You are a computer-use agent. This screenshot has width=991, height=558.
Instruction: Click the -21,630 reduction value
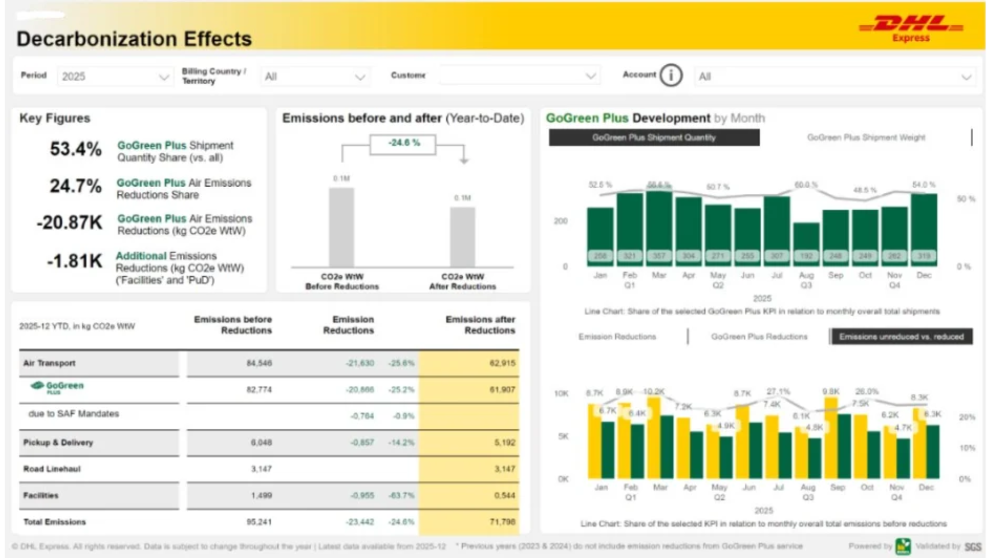click(x=360, y=363)
